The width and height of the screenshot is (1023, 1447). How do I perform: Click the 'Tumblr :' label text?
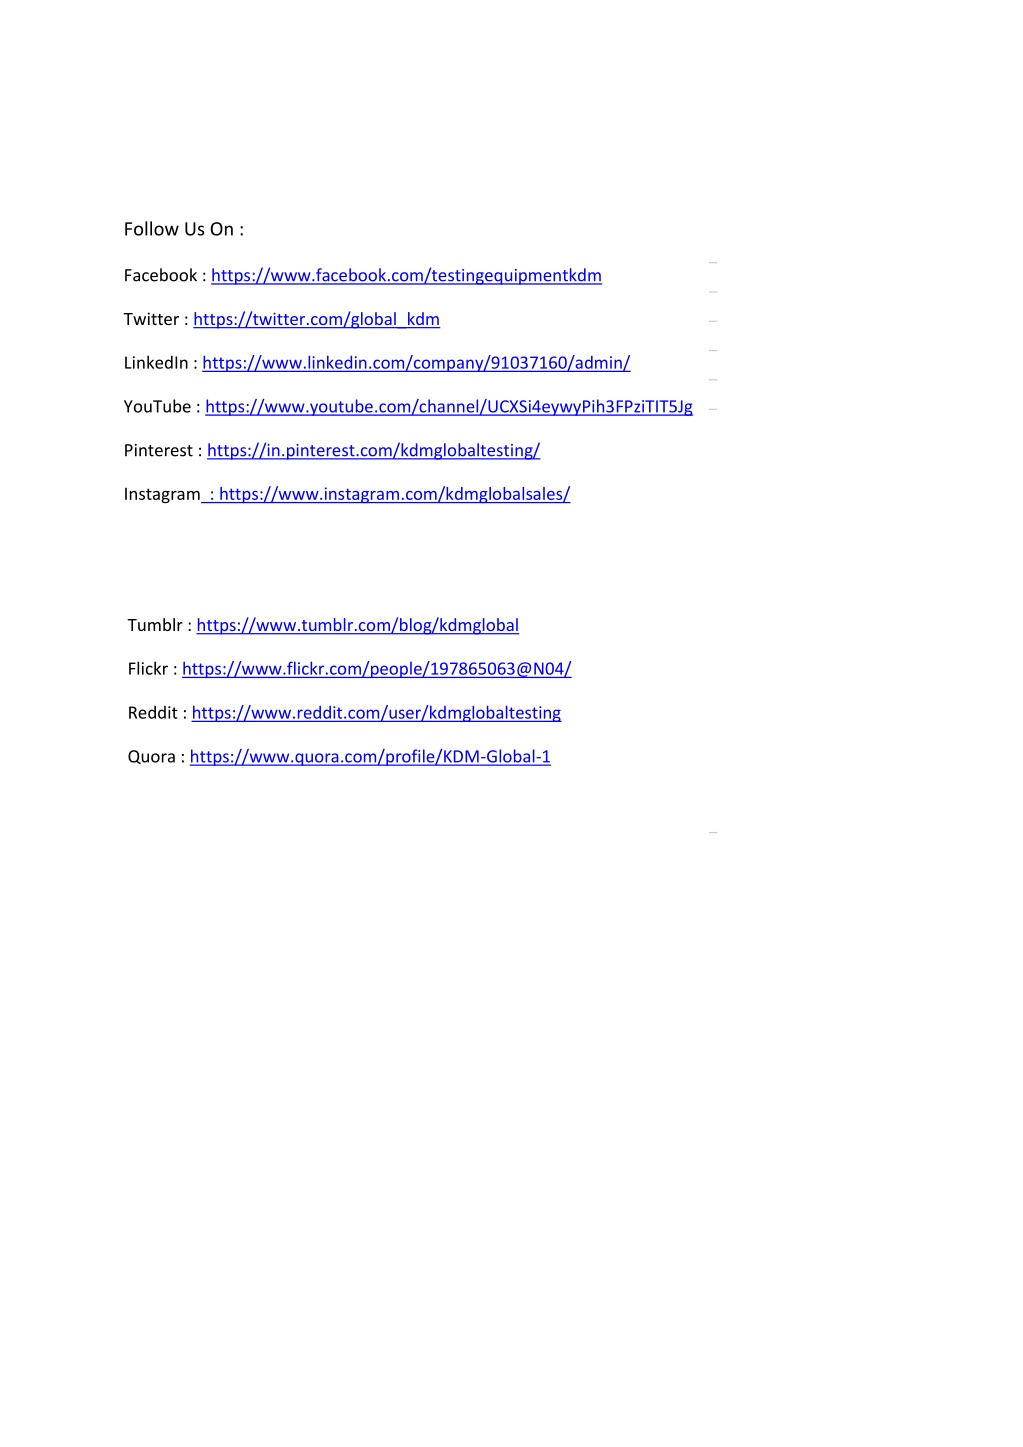pos(160,626)
